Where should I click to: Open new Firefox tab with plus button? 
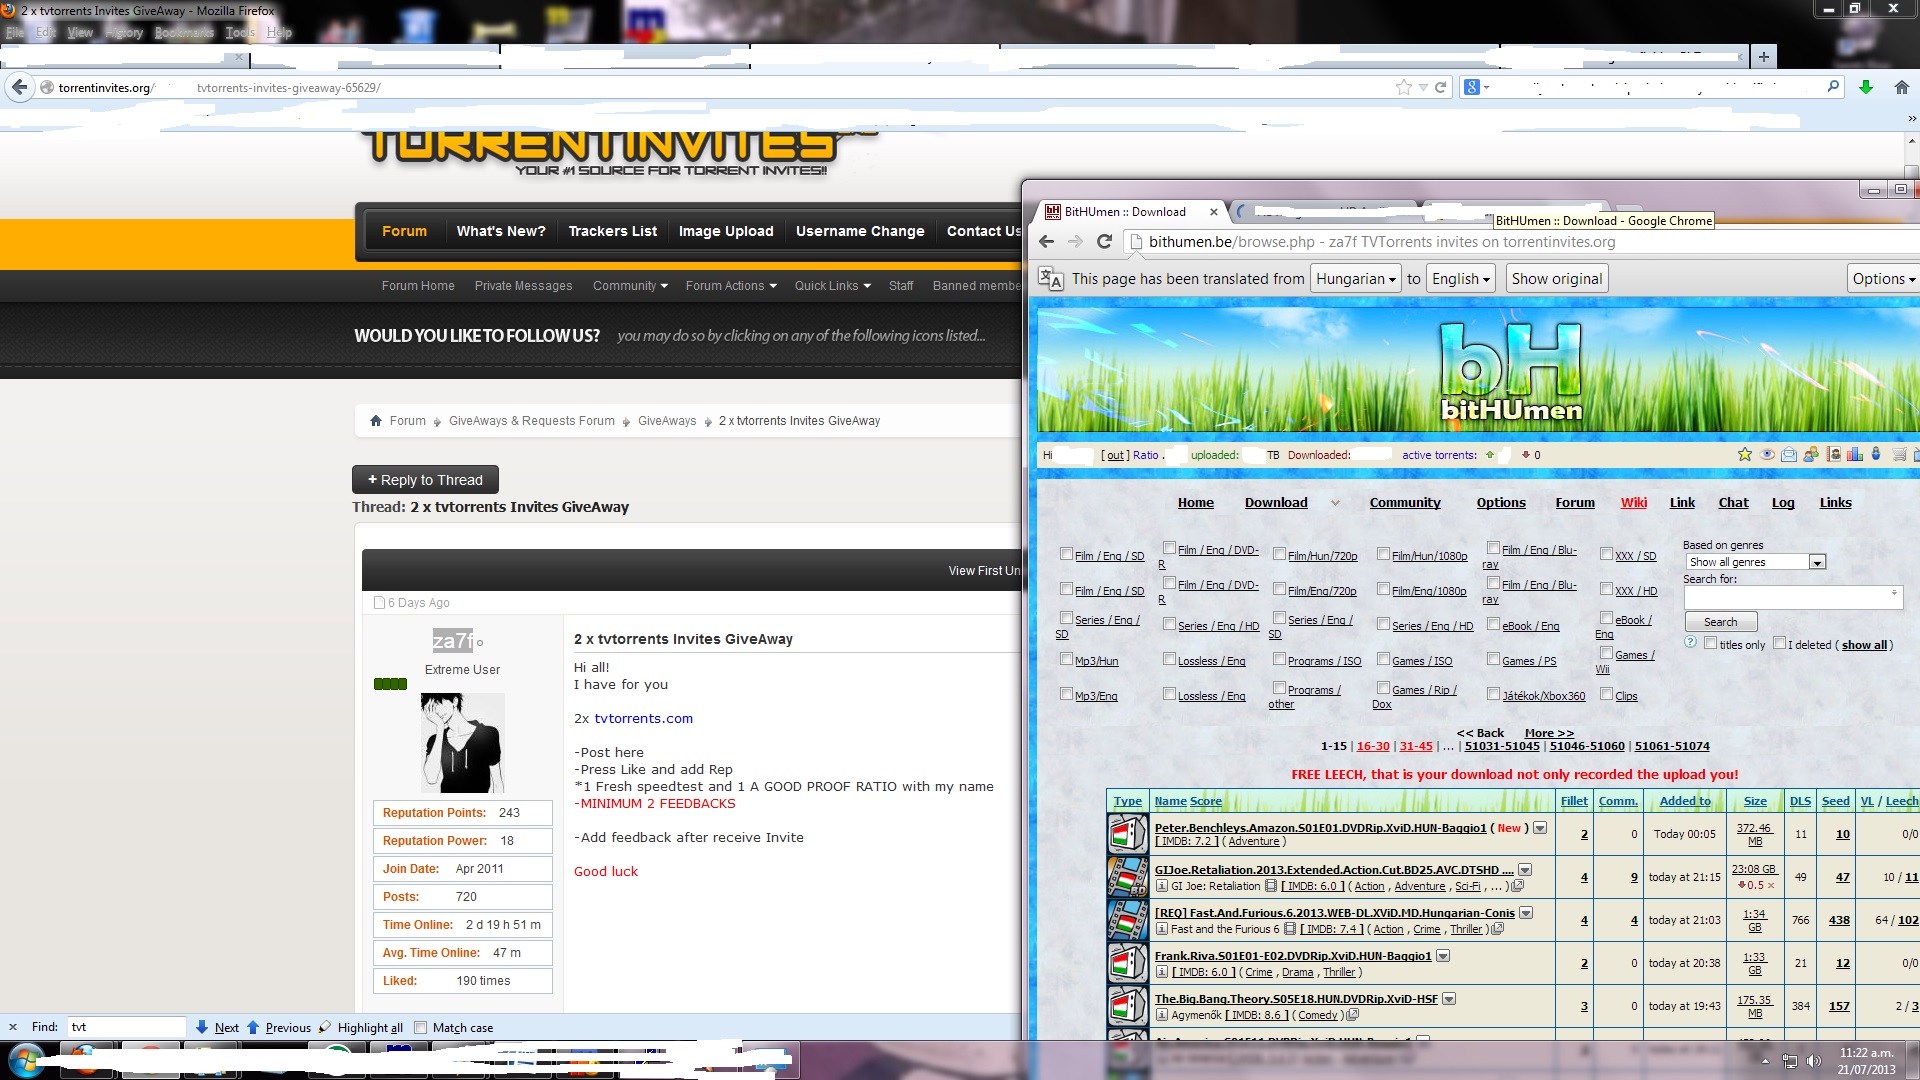coord(1764,57)
